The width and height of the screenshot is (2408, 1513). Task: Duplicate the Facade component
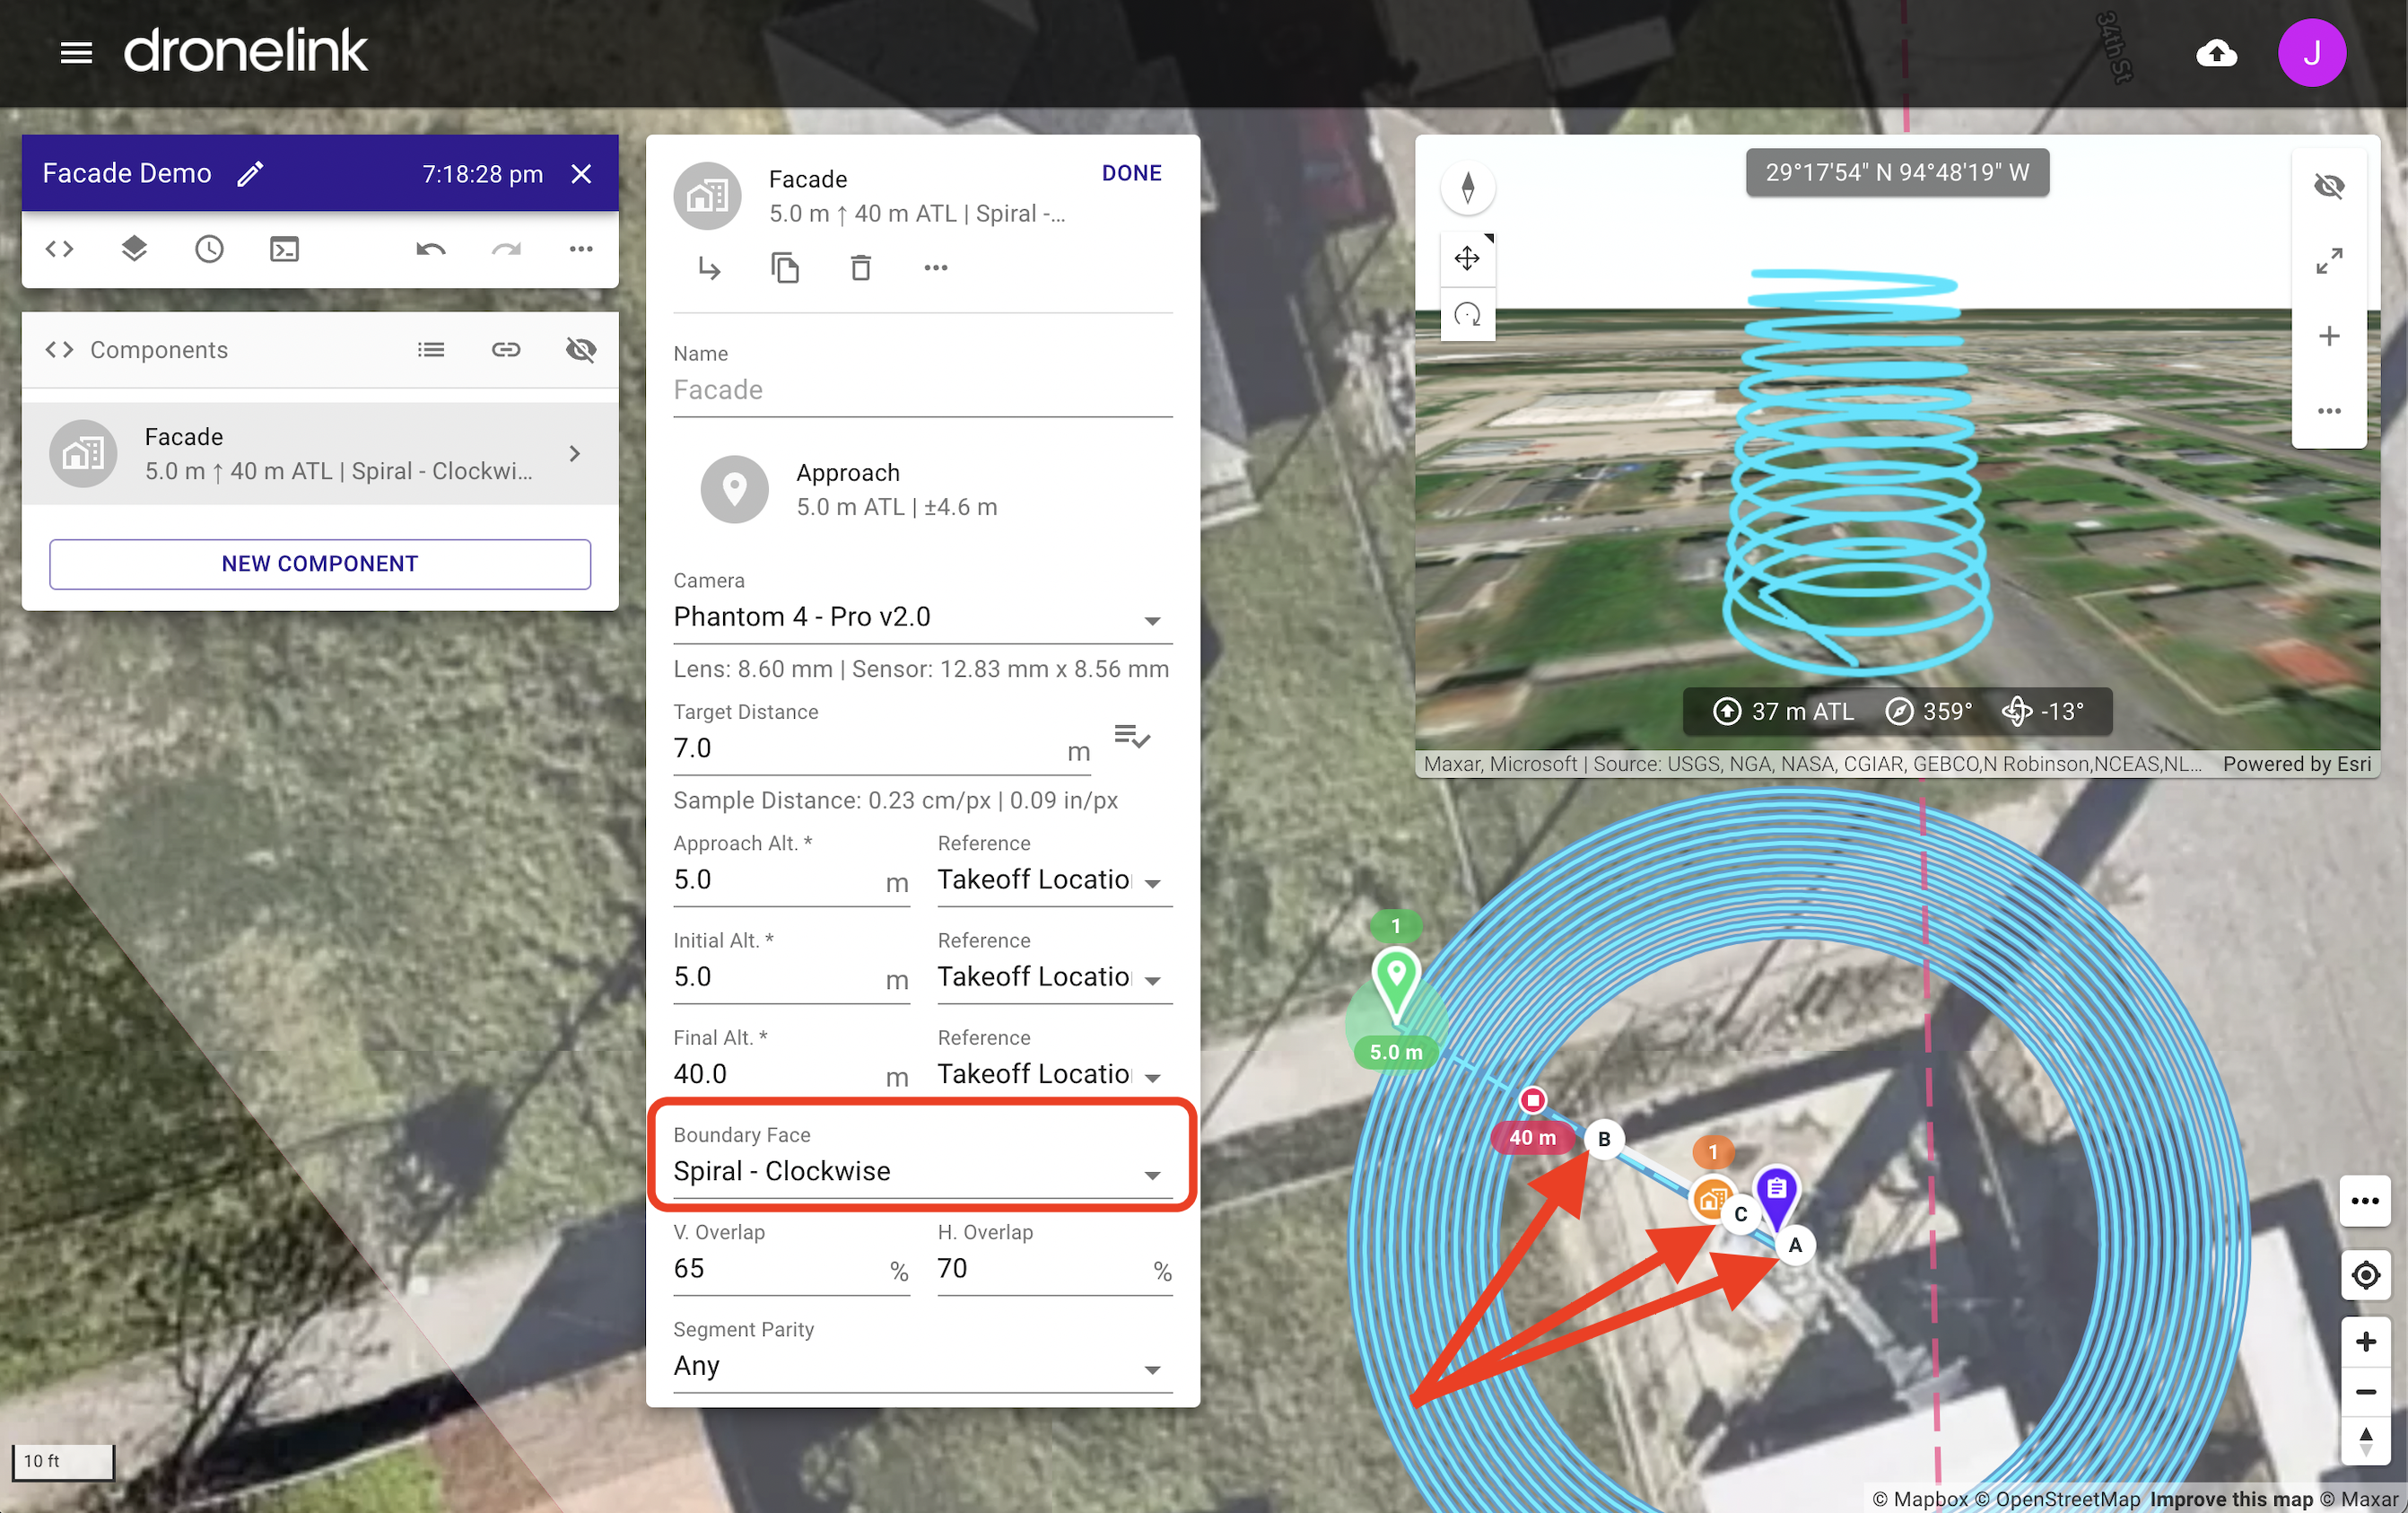pos(785,268)
